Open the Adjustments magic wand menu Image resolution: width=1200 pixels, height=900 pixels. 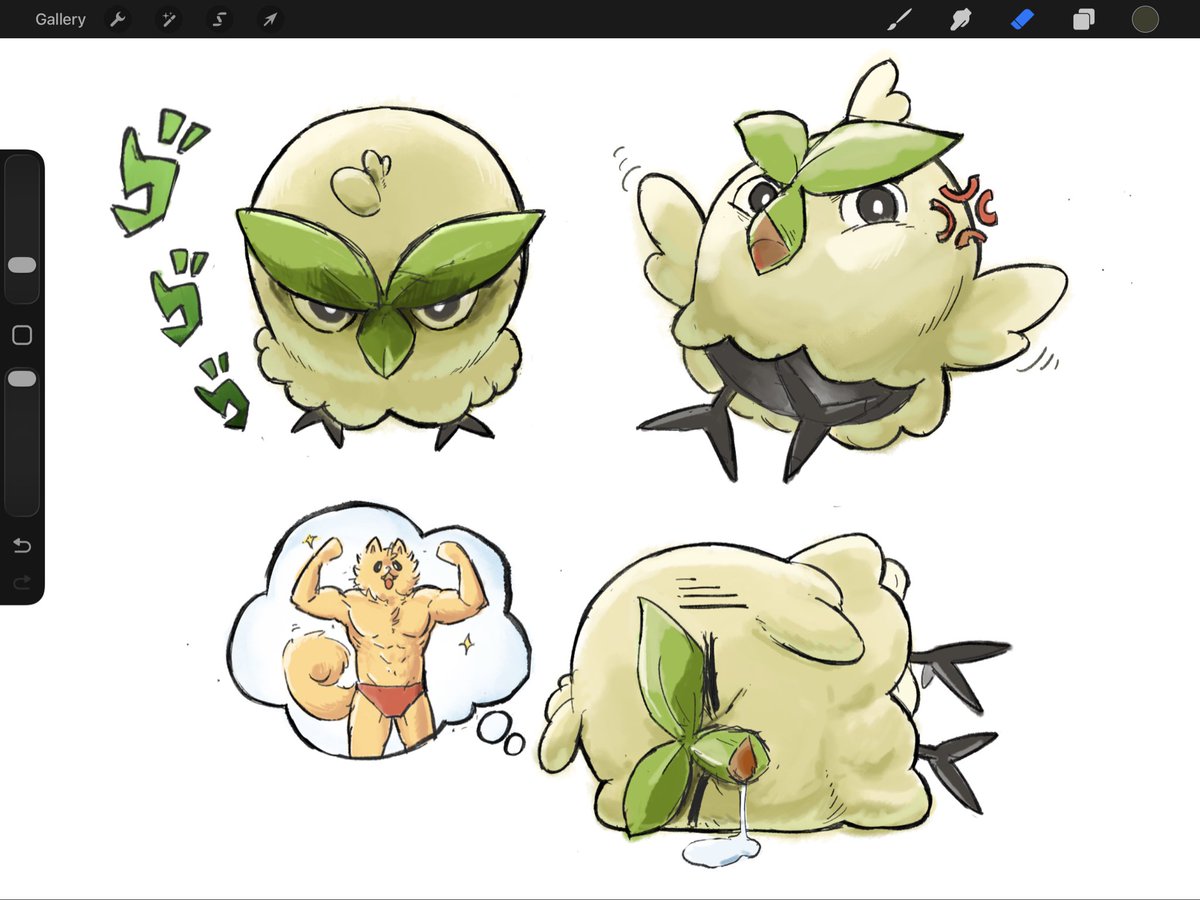168,19
